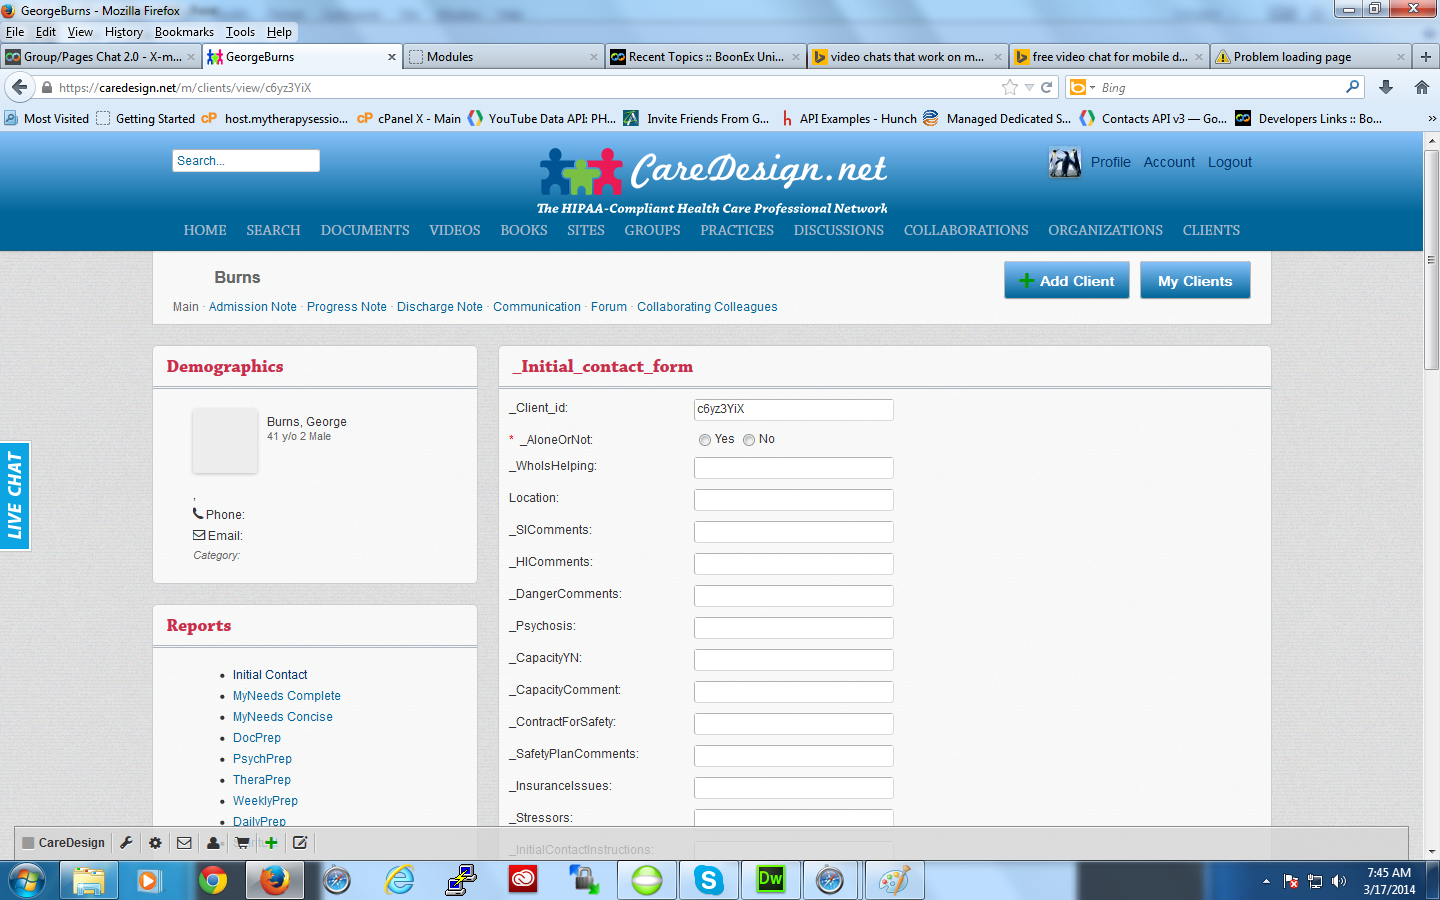This screenshot has width=1440, height=900.
Task: Click the YouTube Data API bookmark
Action: coord(541,118)
